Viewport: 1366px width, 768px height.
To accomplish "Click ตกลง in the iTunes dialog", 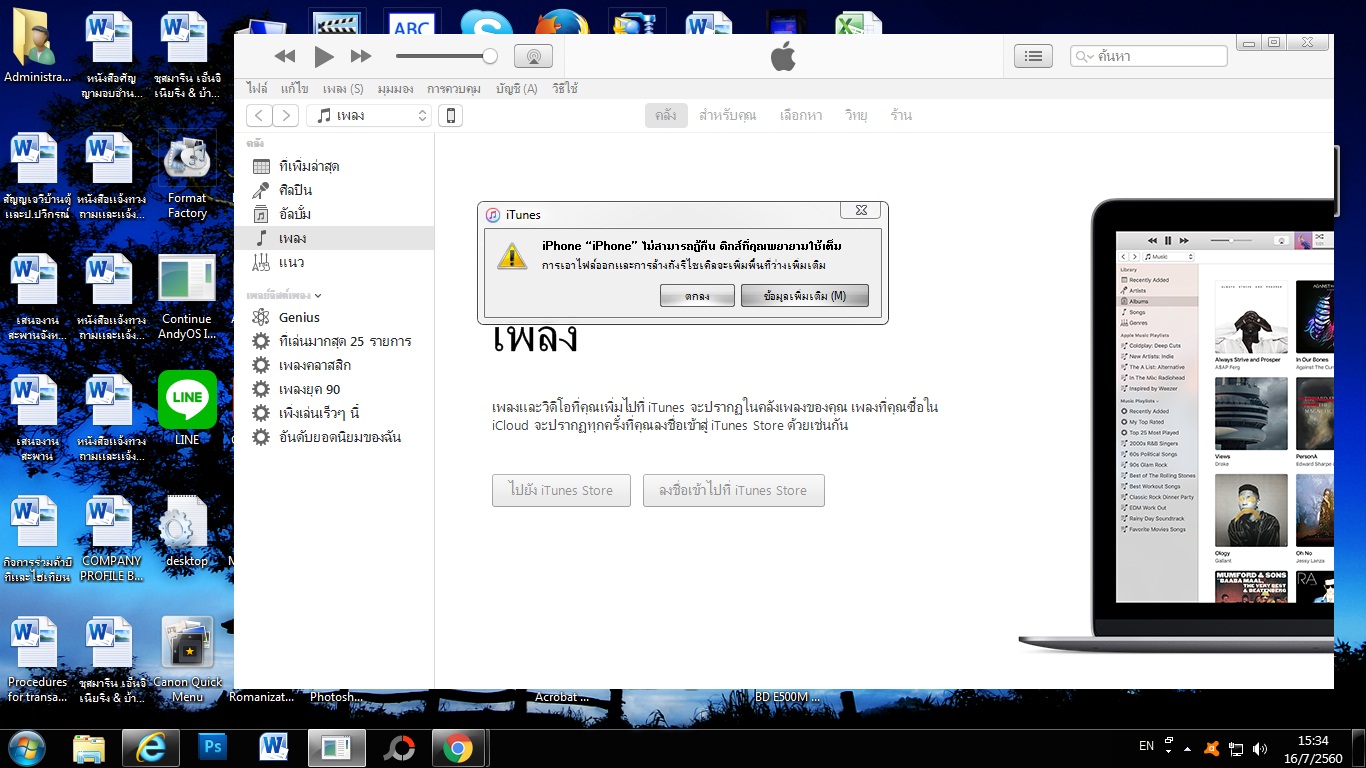I will [x=697, y=296].
